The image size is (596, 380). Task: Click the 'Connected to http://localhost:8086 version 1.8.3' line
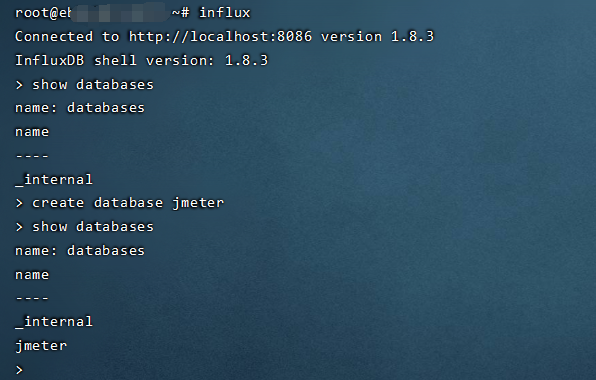(224, 36)
